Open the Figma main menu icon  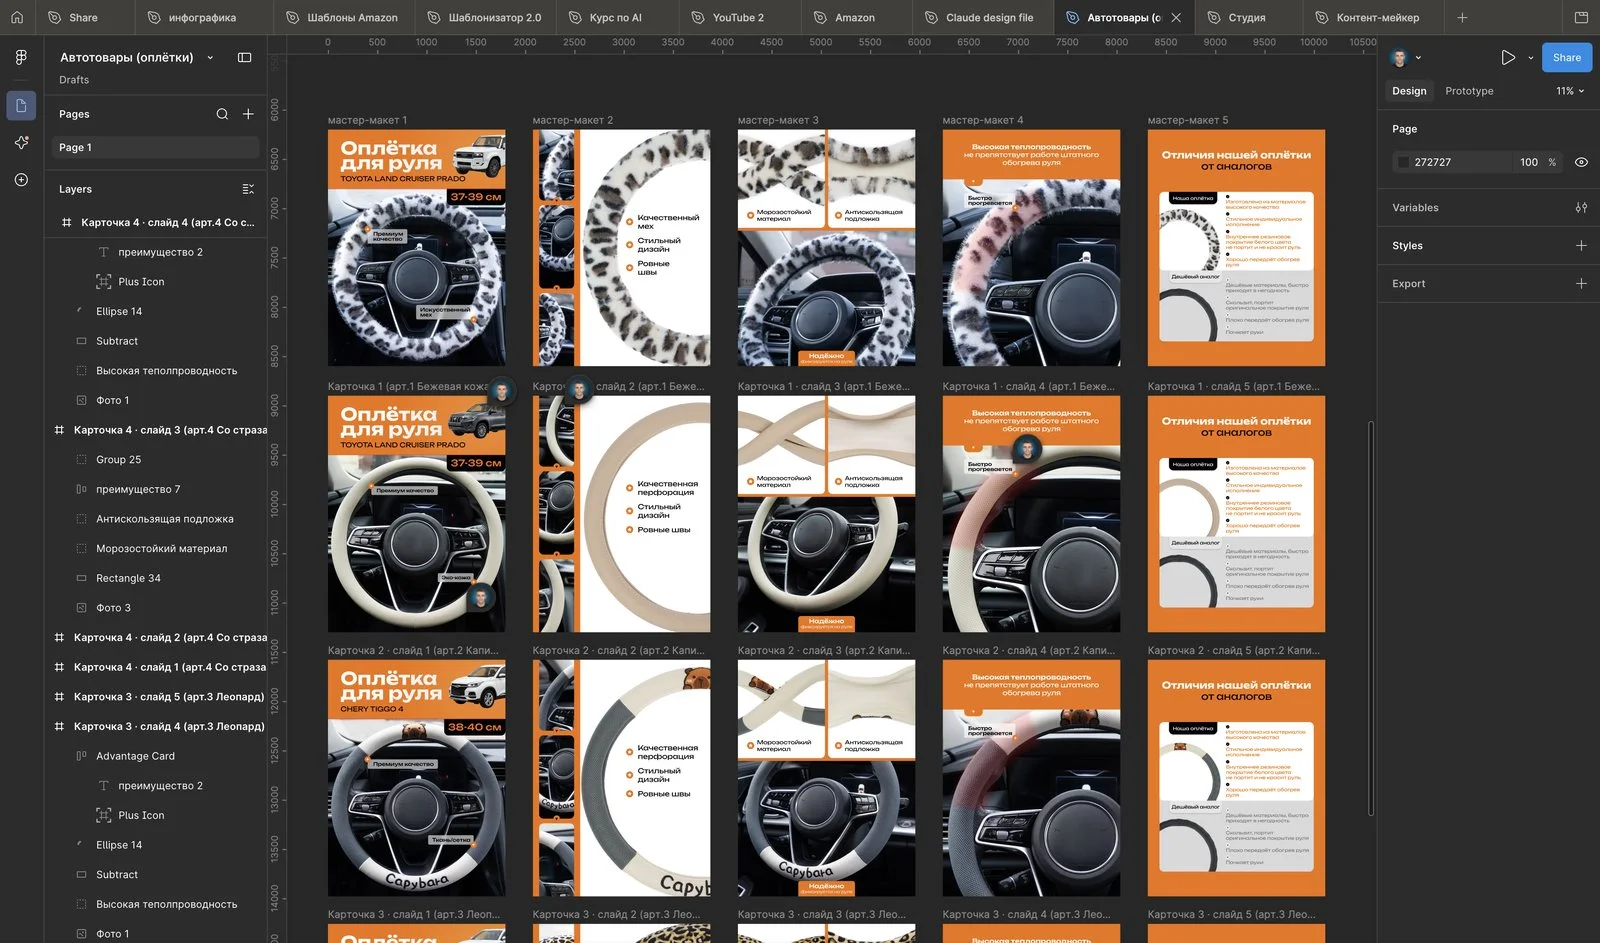21,57
